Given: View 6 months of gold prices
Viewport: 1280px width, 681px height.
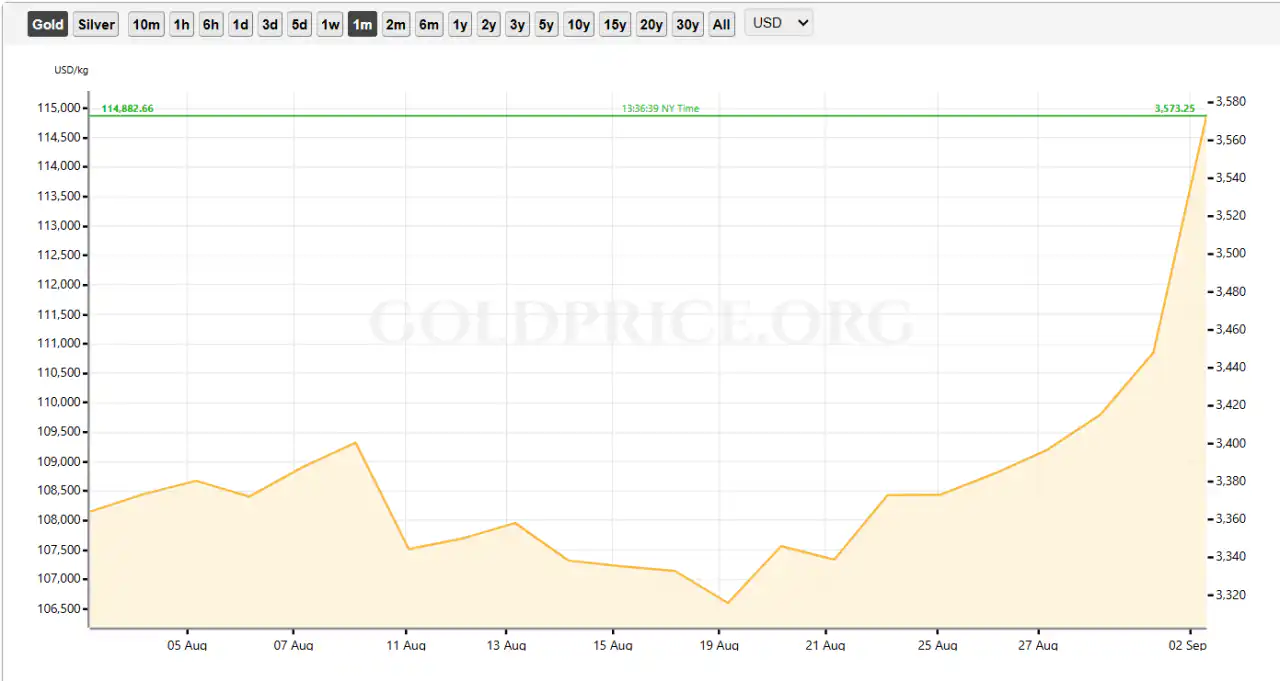Looking at the screenshot, I should click(x=429, y=23).
